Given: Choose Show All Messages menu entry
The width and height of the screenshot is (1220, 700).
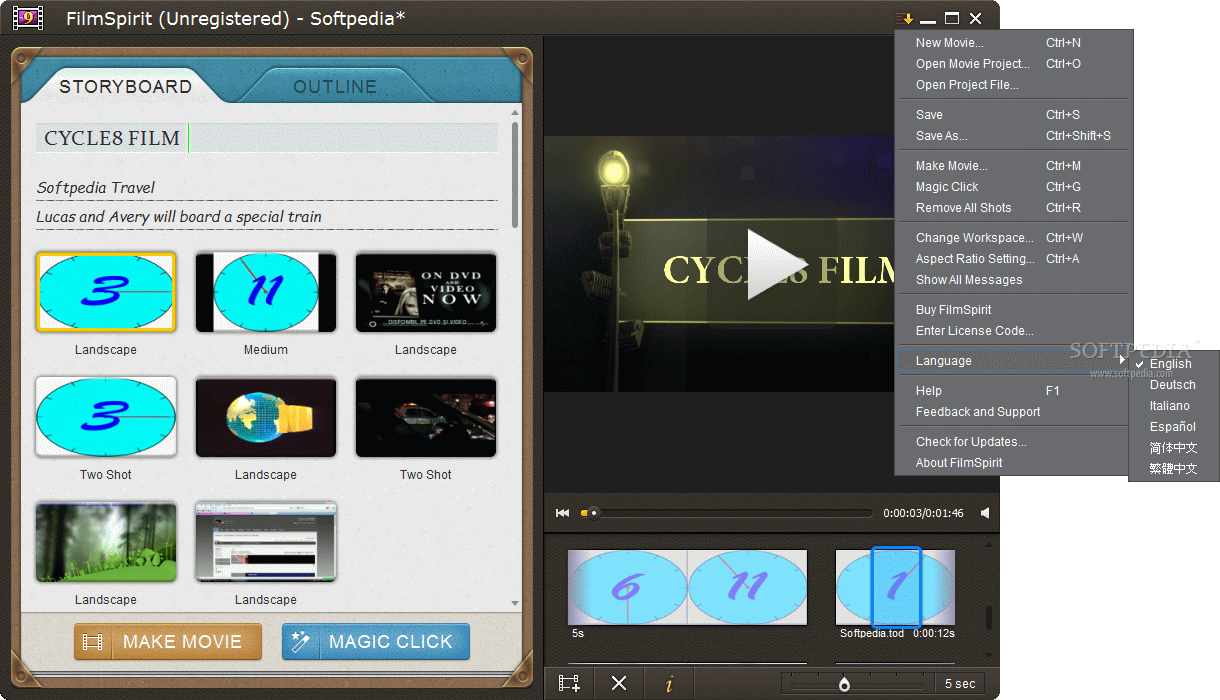Looking at the screenshot, I should 1014,280.
